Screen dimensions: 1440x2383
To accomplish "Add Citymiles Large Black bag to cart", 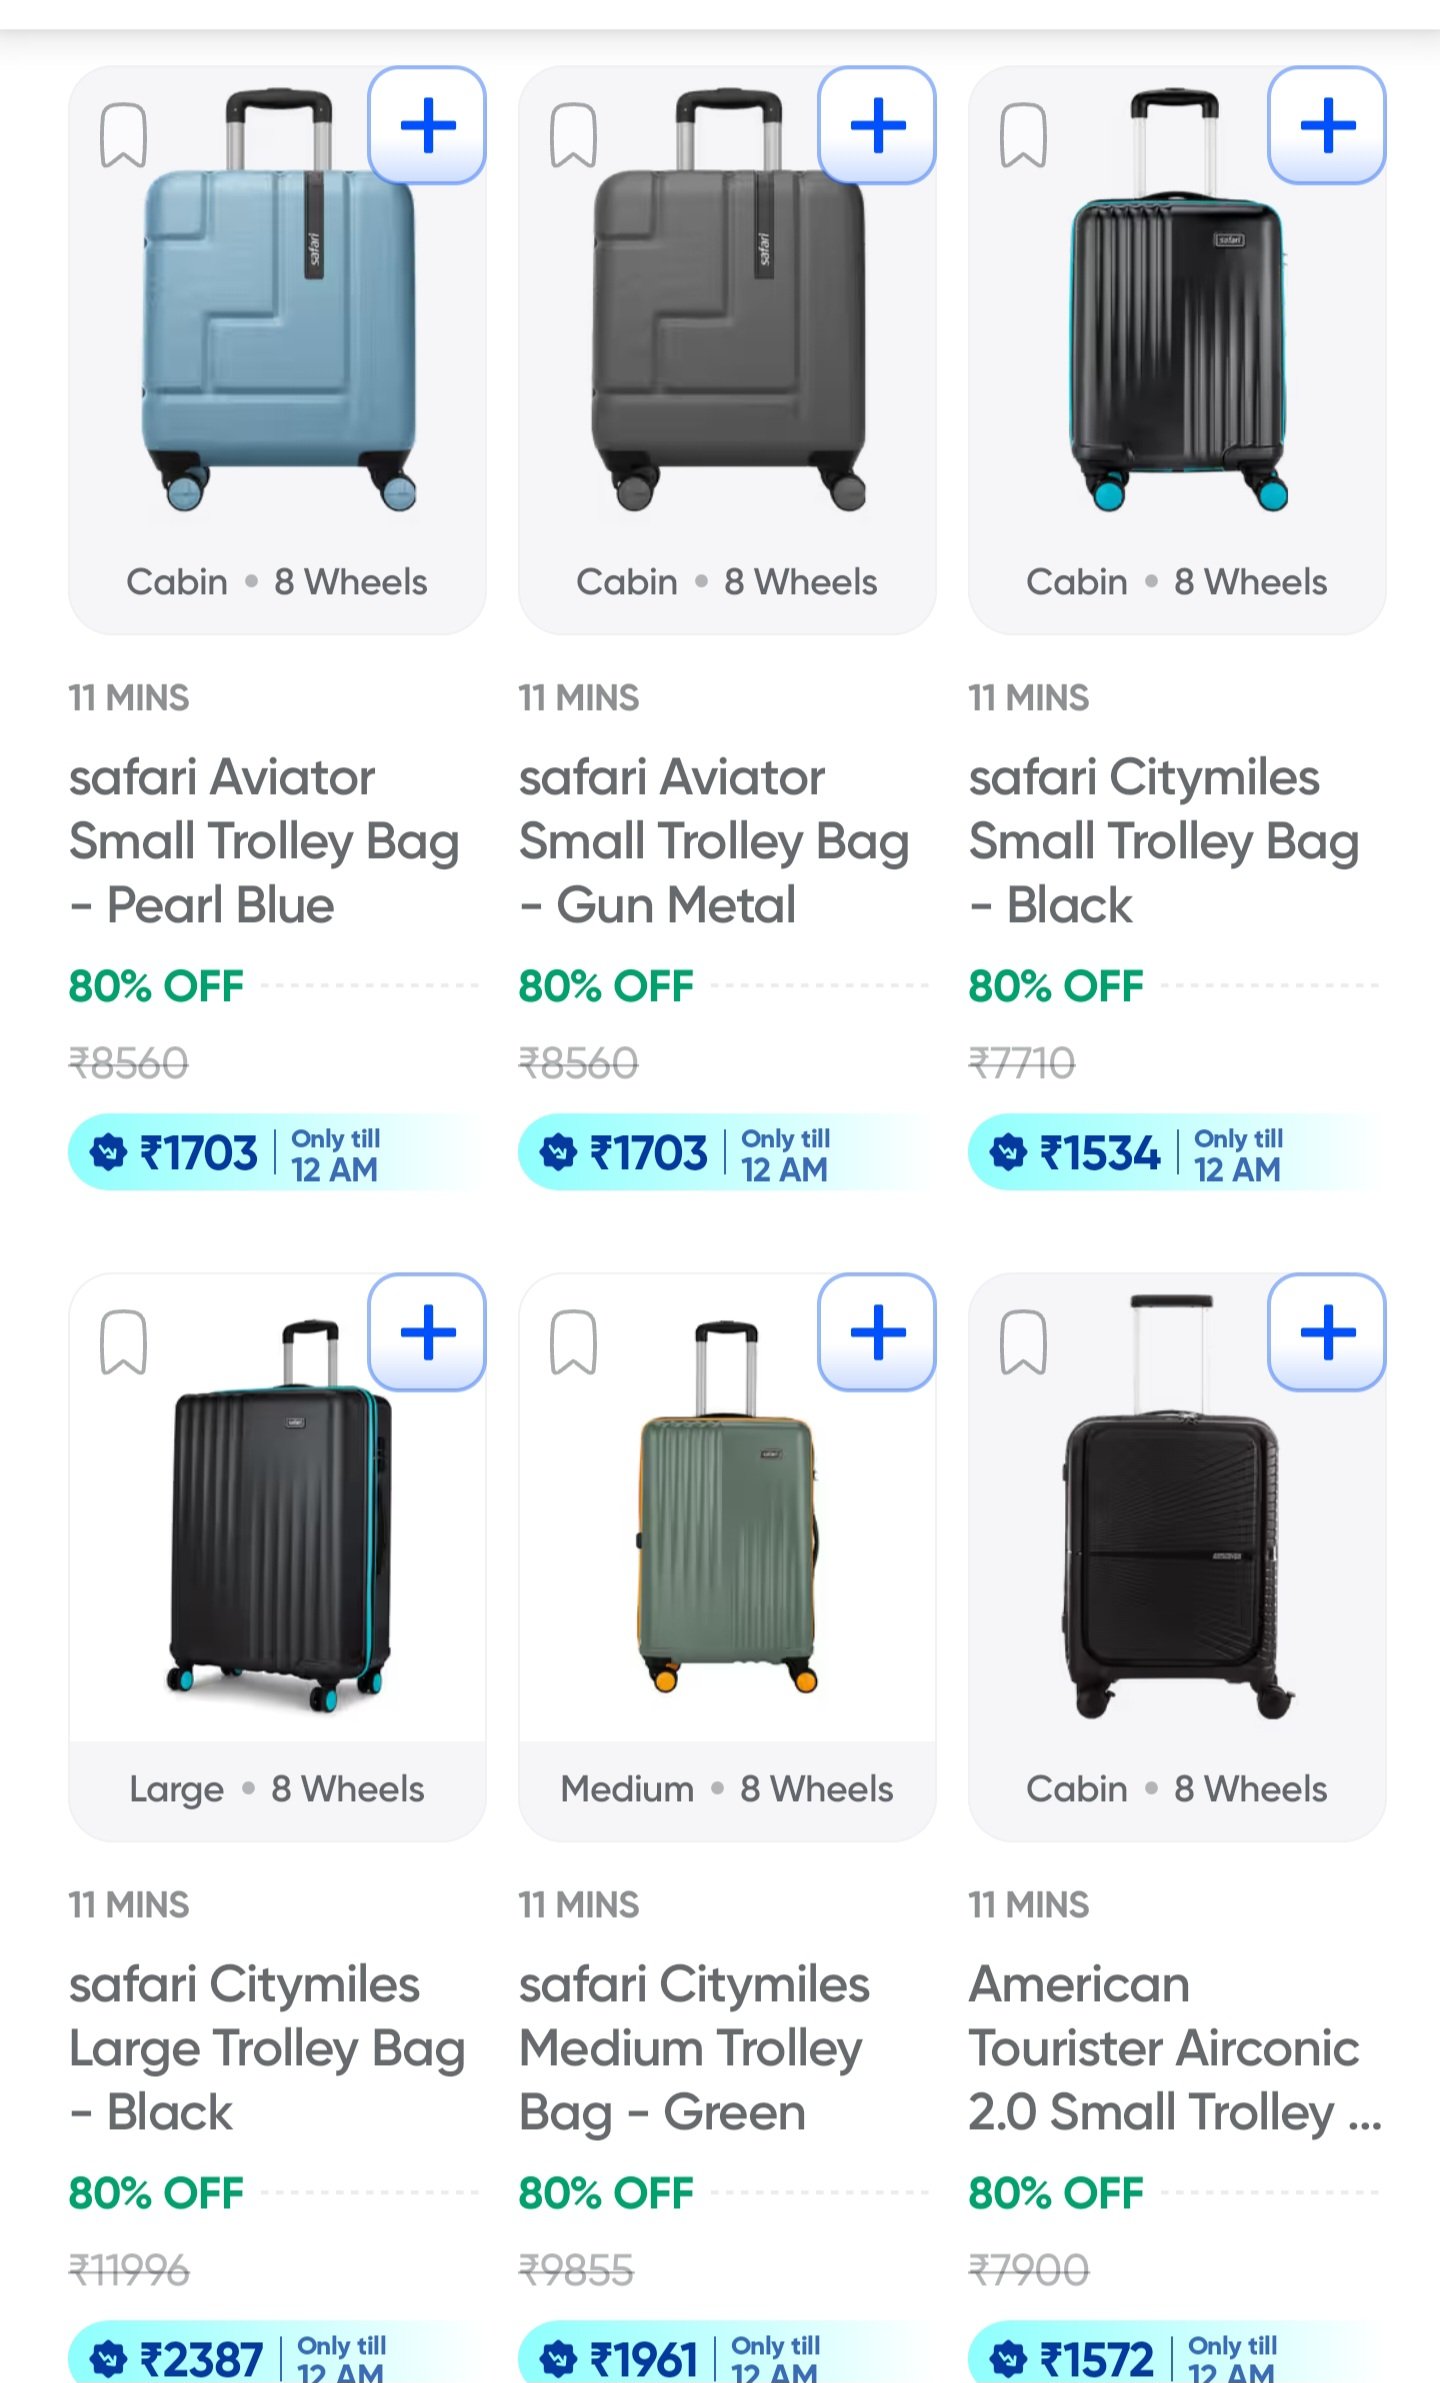I will 427,1333.
